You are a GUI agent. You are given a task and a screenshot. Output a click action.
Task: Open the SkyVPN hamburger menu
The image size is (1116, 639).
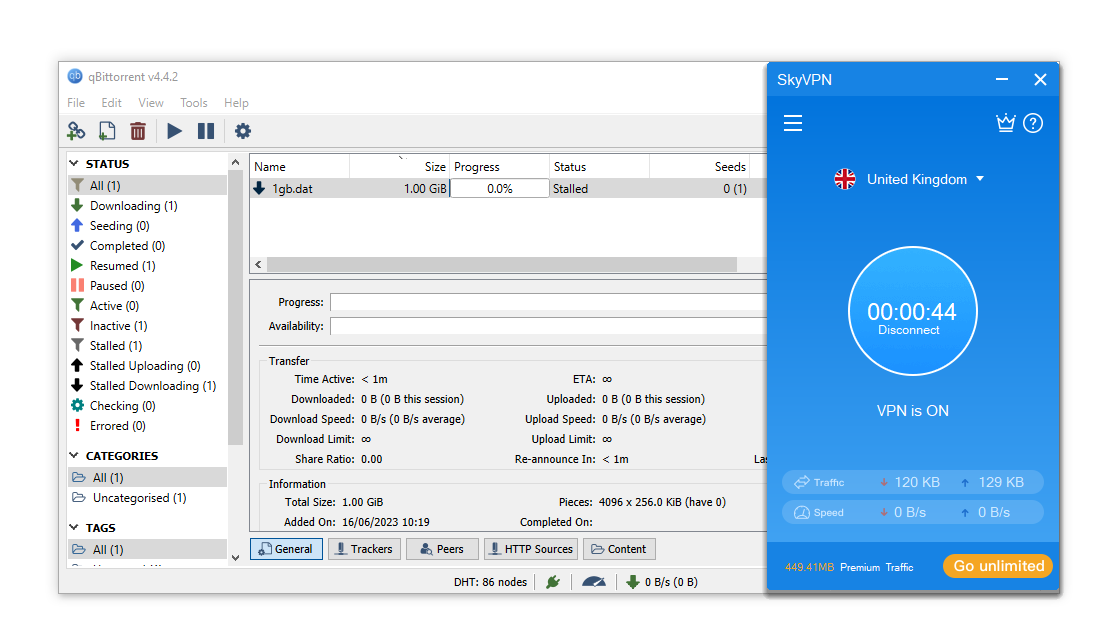pos(793,123)
